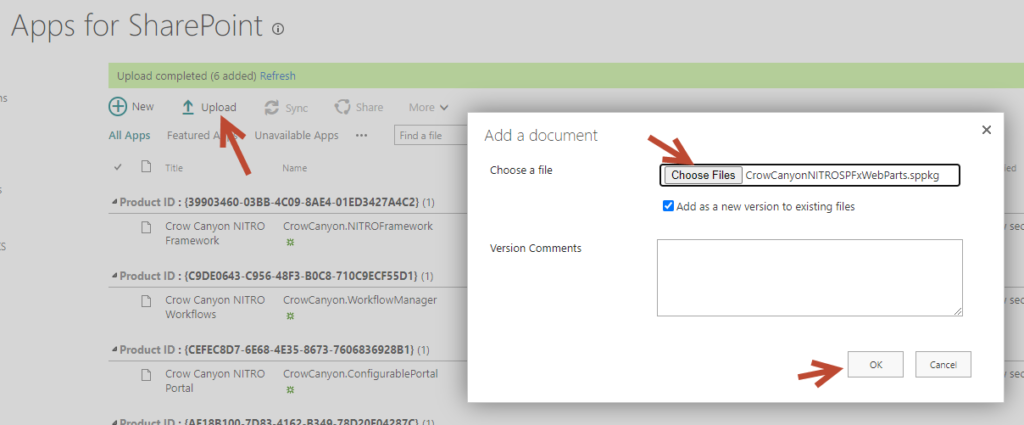Screen dimensions: 1024x425
Task: Open the CrowCanyon.ConfigurablePortal name link
Action: pyautogui.click(x=360, y=374)
